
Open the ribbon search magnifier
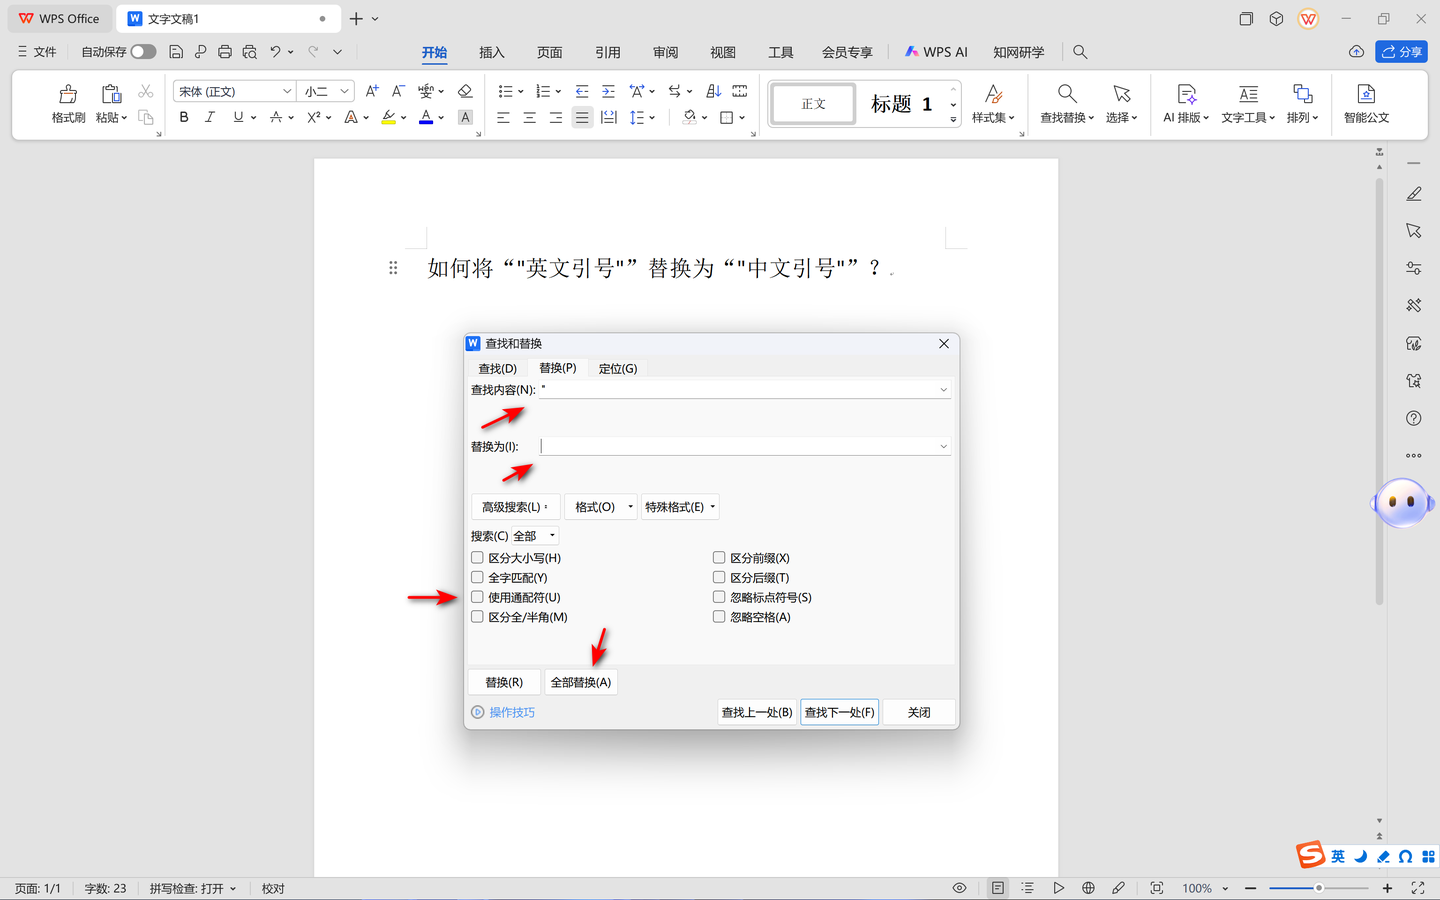(x=1080, y=52)
